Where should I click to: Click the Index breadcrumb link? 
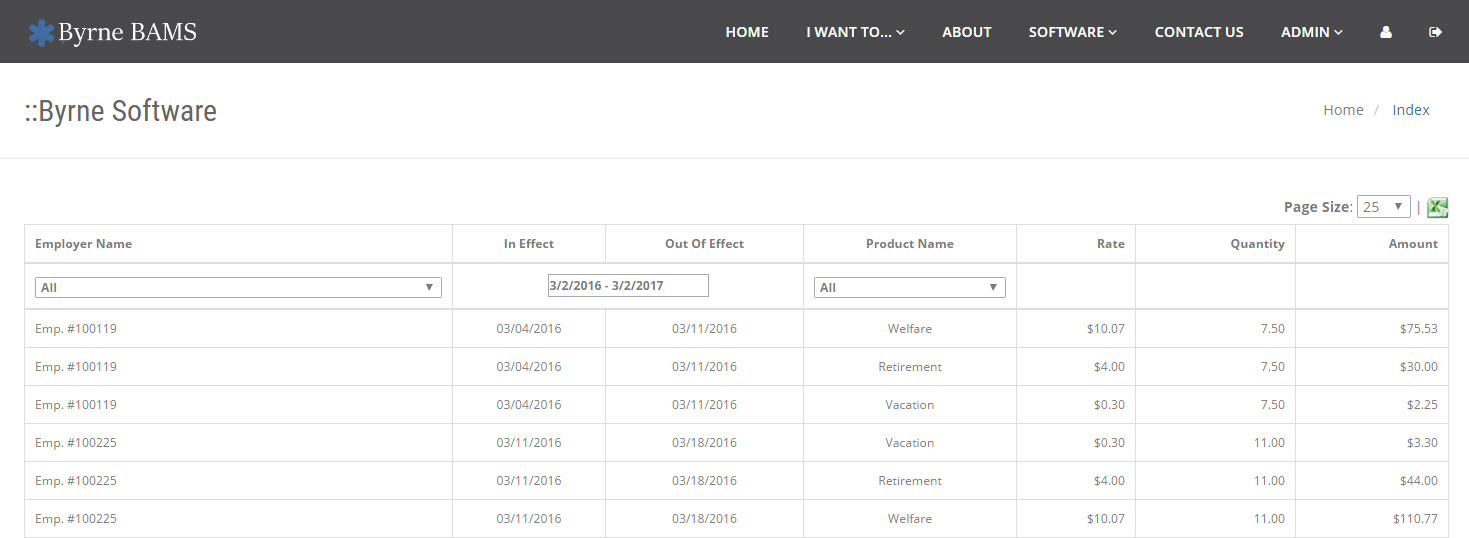pos(1411,110)
